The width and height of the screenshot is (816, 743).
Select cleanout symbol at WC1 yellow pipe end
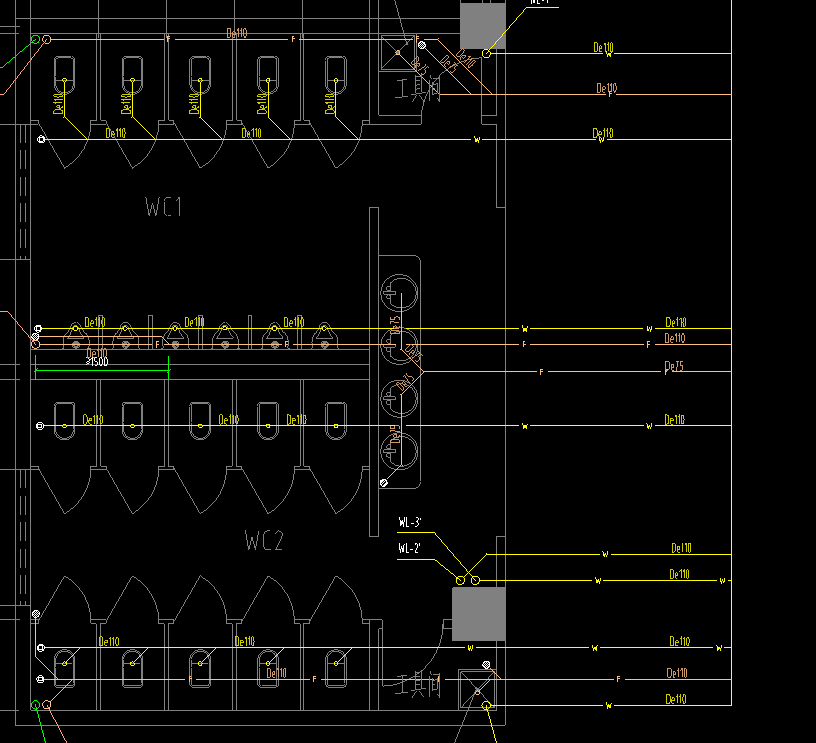tap(42, 139)
